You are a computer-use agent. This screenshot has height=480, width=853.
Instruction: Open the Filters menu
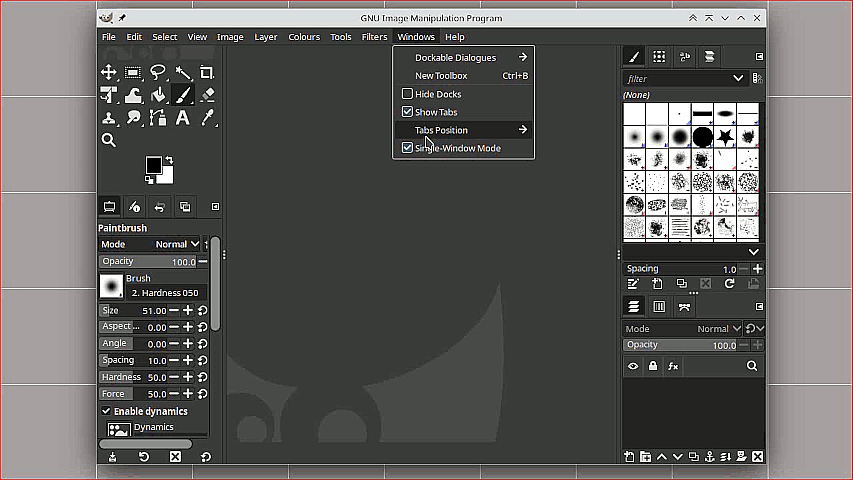374,36
